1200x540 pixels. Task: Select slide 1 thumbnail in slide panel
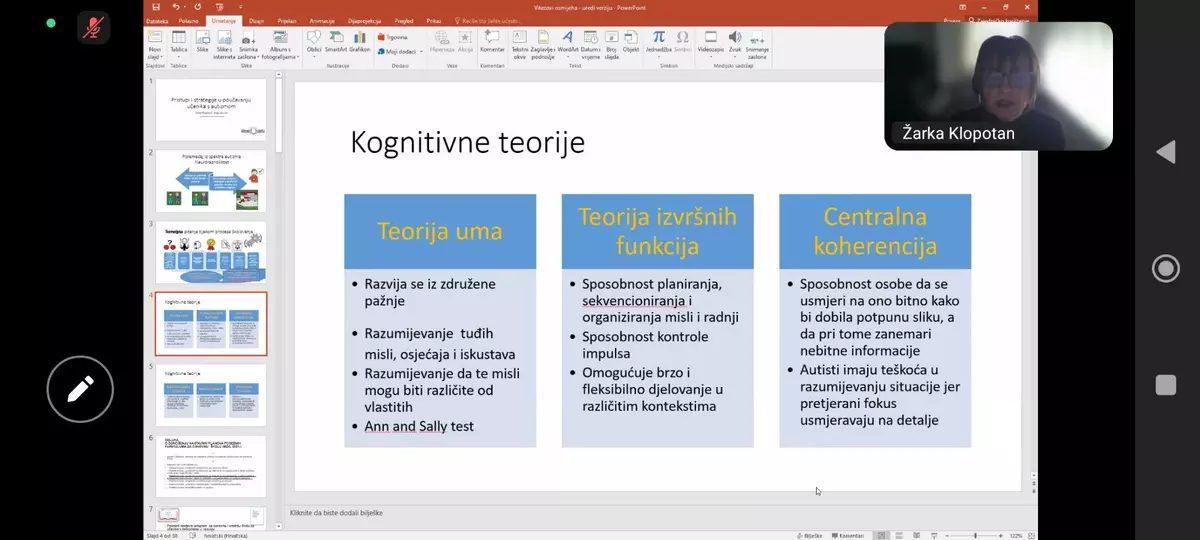(211, 110)
